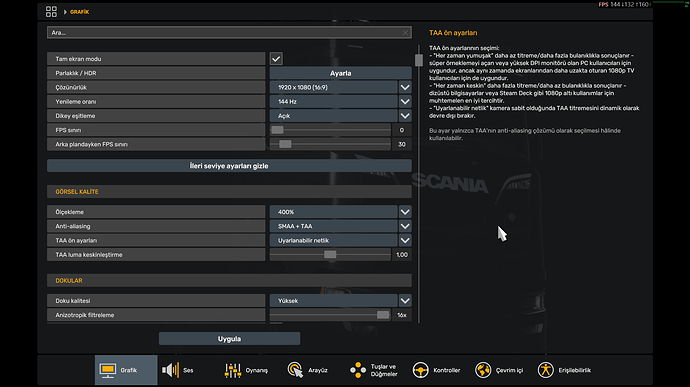Expand the Yenileme oranı 144 Hz dropdown
The image size is (690, 387).
405,102
